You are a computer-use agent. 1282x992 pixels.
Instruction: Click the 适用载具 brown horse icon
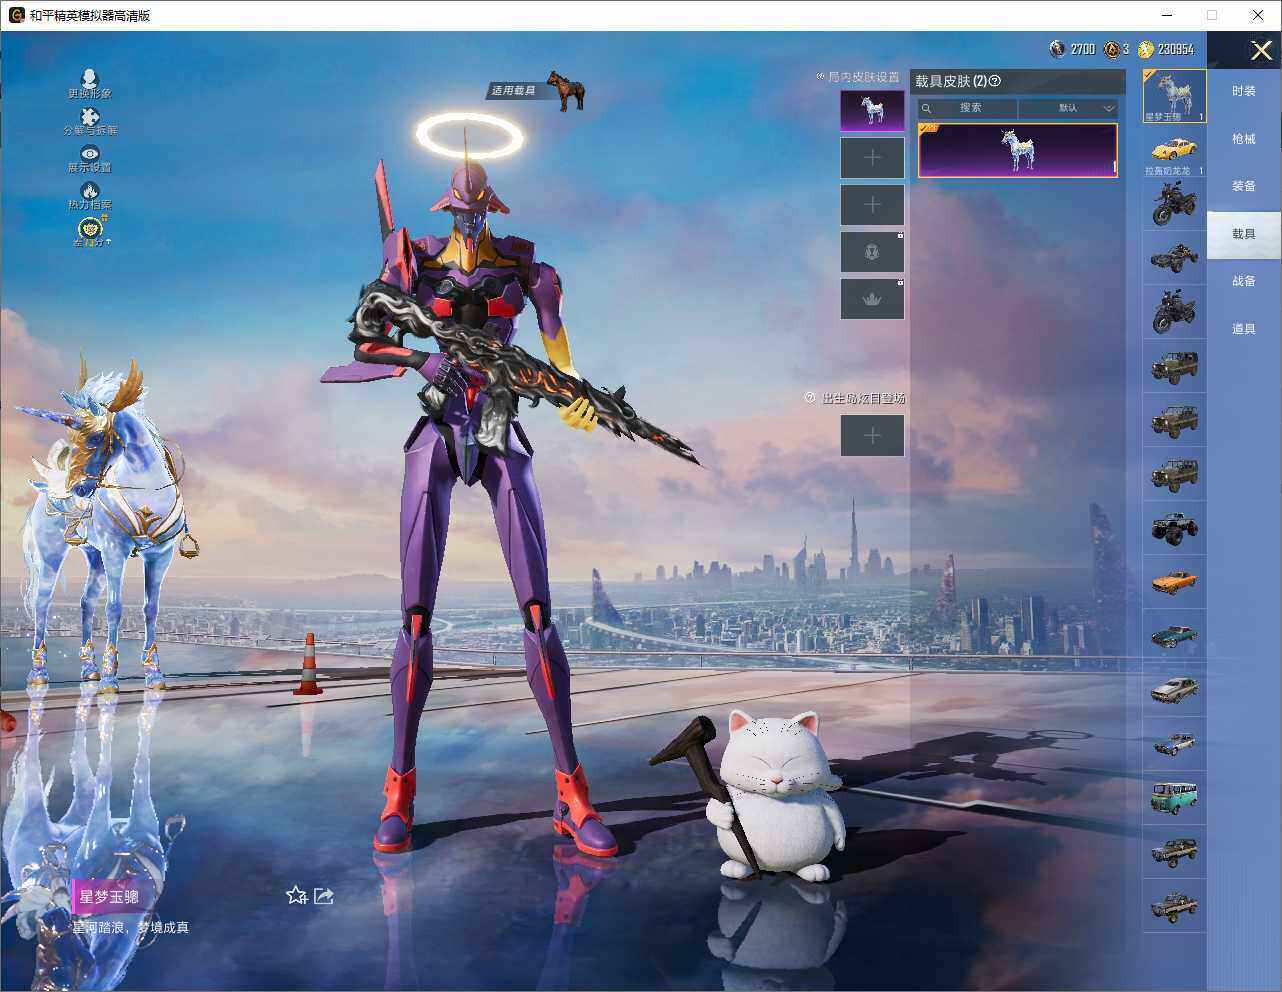click(566, 90)
